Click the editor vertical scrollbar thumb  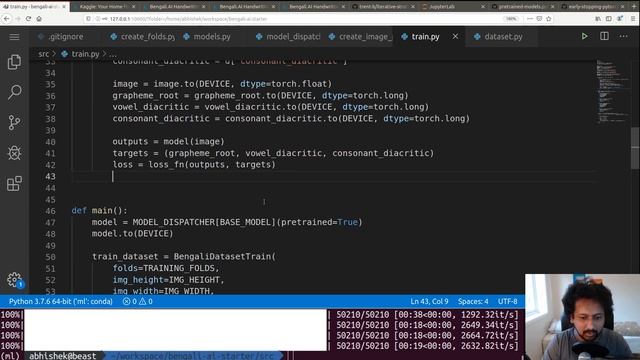coord(635,148)
